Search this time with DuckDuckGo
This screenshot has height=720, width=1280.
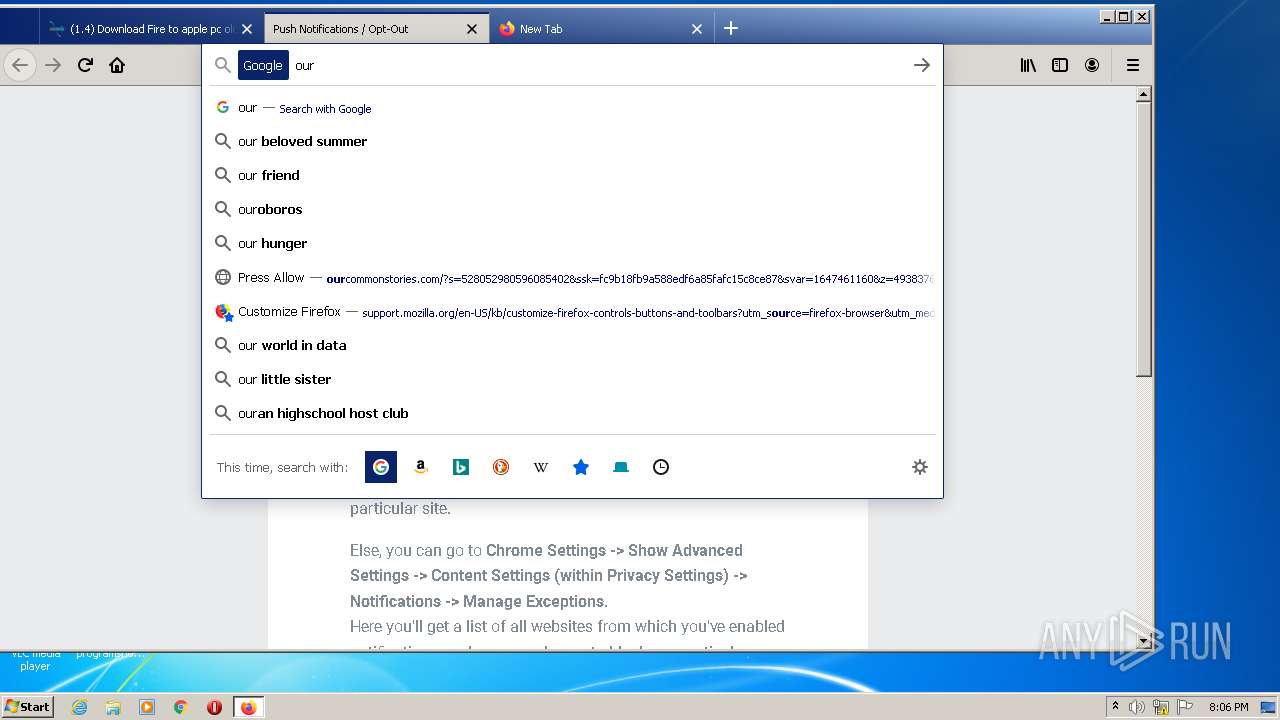click(x=501, y=467)
